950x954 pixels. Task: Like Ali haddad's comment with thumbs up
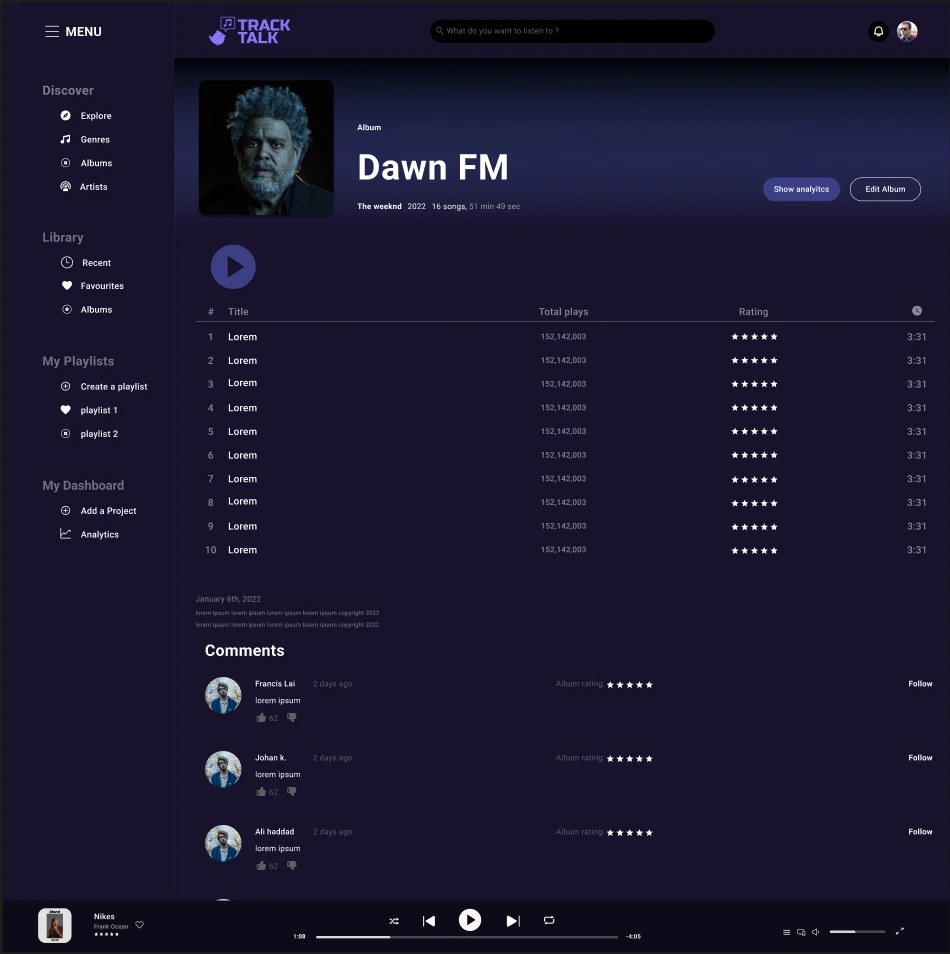261,866
